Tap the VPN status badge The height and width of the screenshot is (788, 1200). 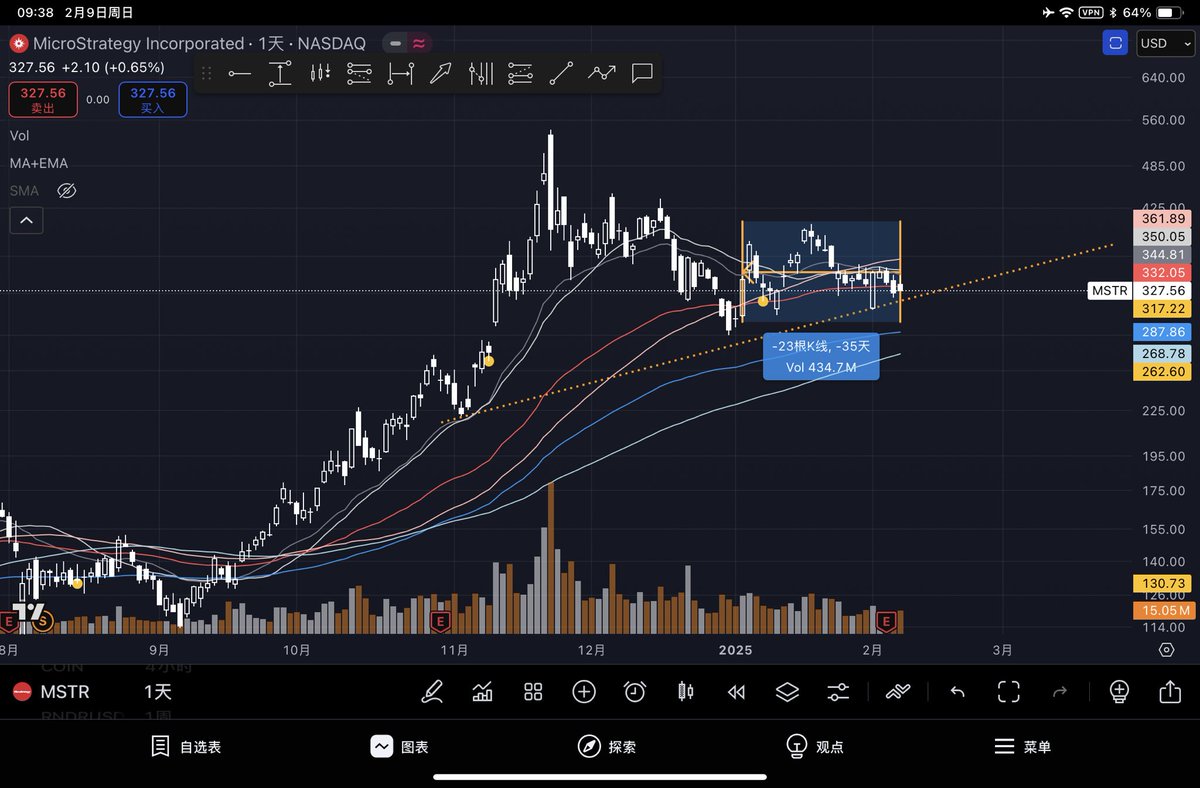(1090, 12)
